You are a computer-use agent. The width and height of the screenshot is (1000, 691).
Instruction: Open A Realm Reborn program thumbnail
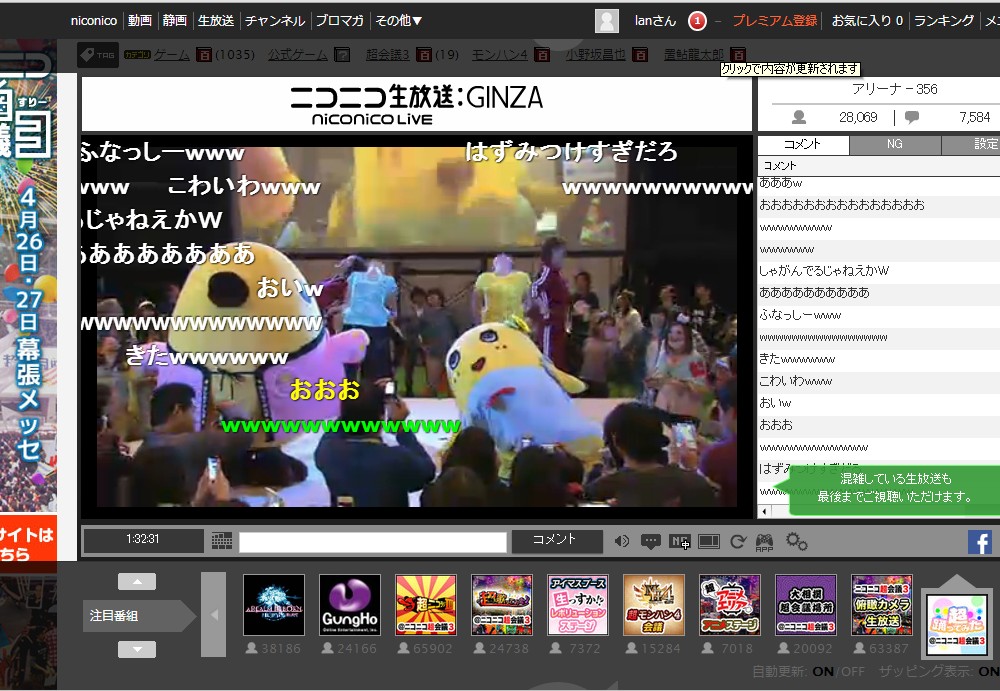(x=274, y=605)
